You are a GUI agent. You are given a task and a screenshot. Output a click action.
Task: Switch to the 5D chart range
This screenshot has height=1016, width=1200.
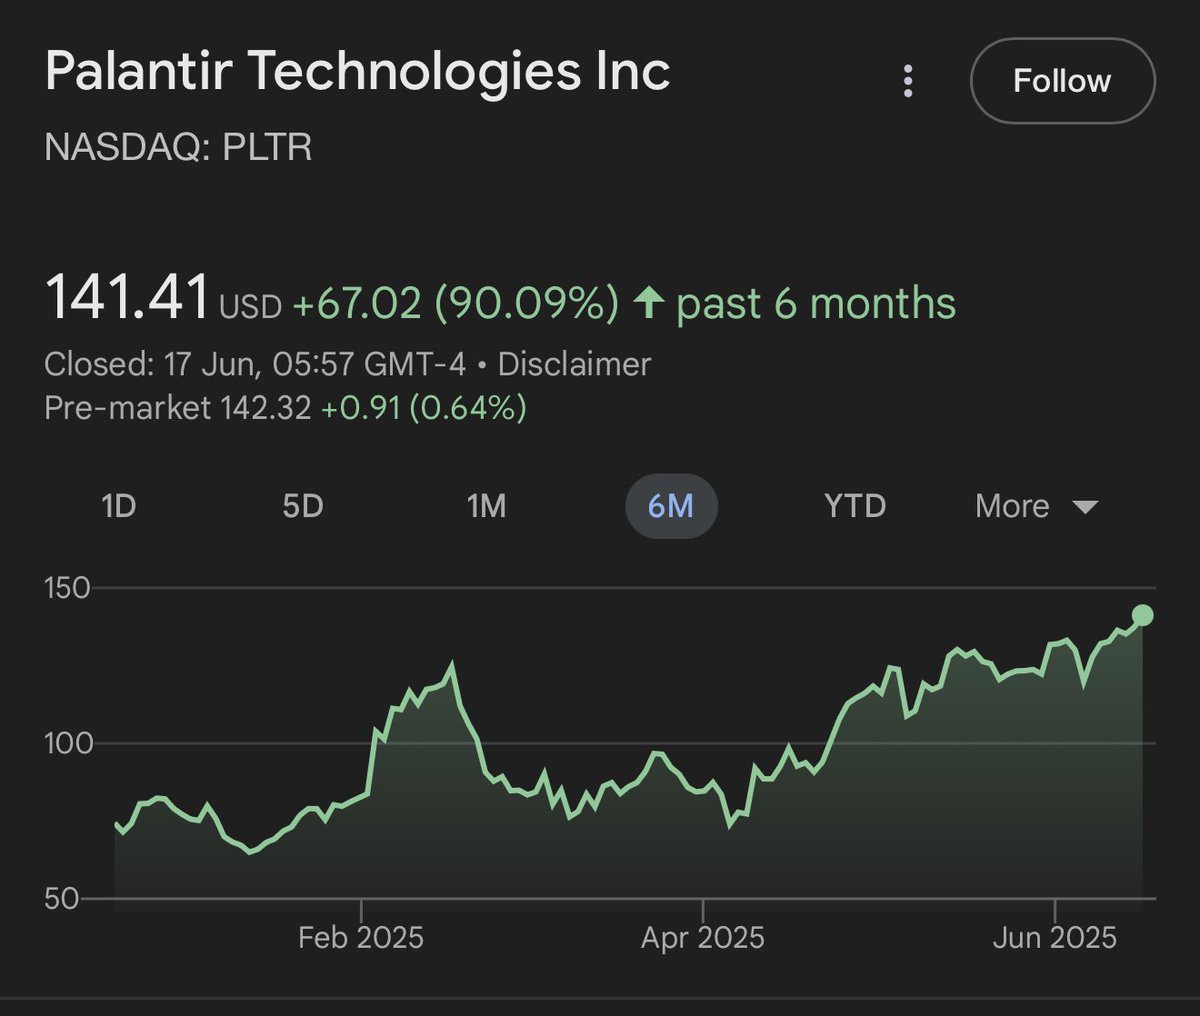click(302, 506)
